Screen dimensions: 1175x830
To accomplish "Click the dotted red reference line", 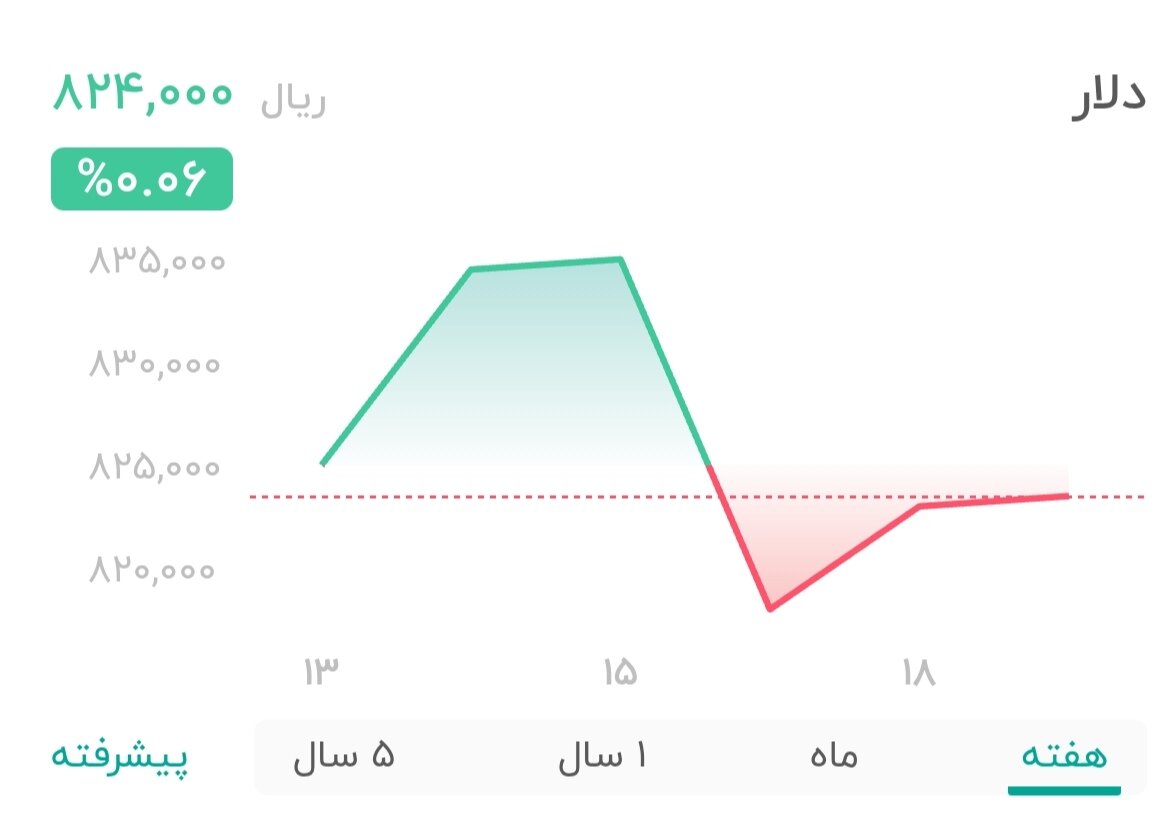I will pos(400,497).
